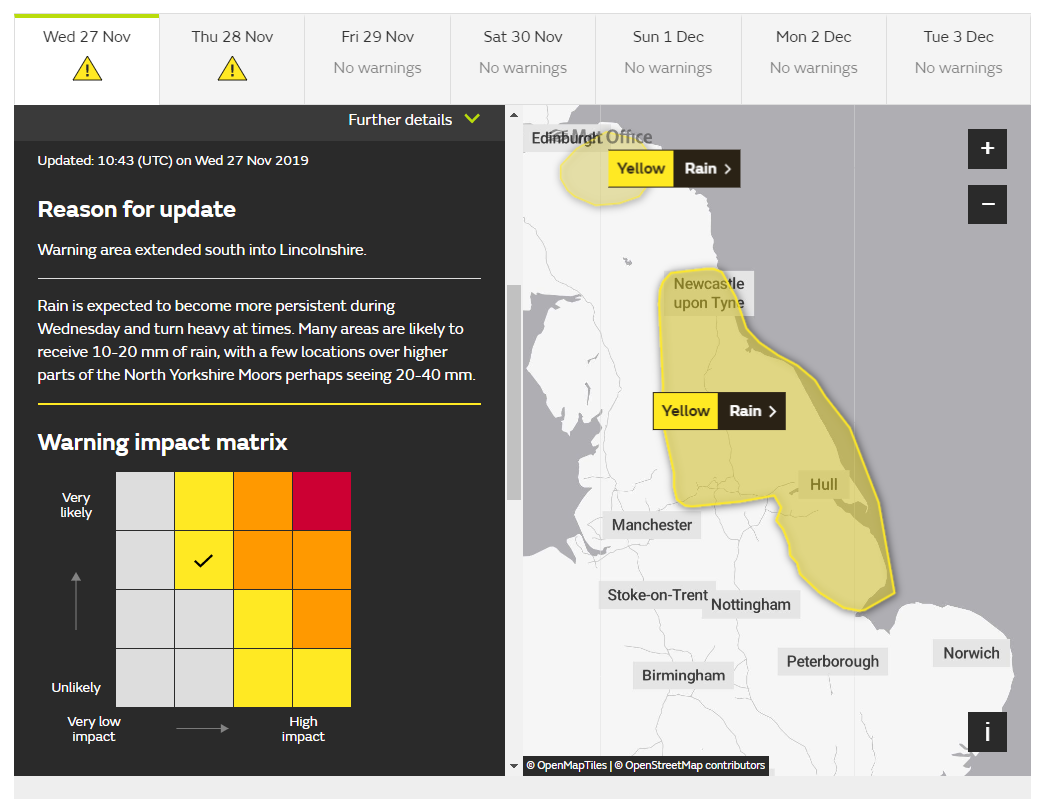The image size is (1046, 799).
Task: Click the red high-impact matrix cell
Action: pyautogui.click(x=321, y=500)
